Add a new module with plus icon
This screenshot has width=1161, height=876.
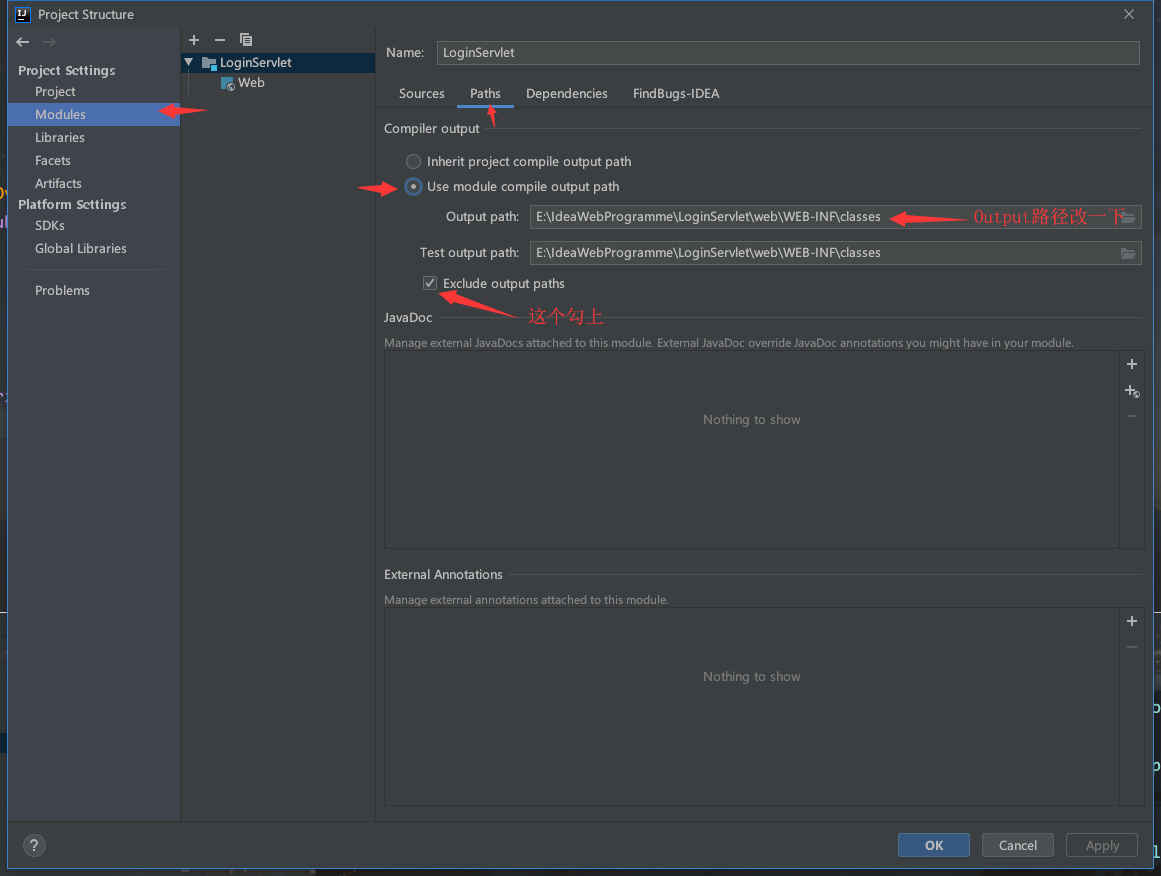pyautogui.click(x=194, y=40)
